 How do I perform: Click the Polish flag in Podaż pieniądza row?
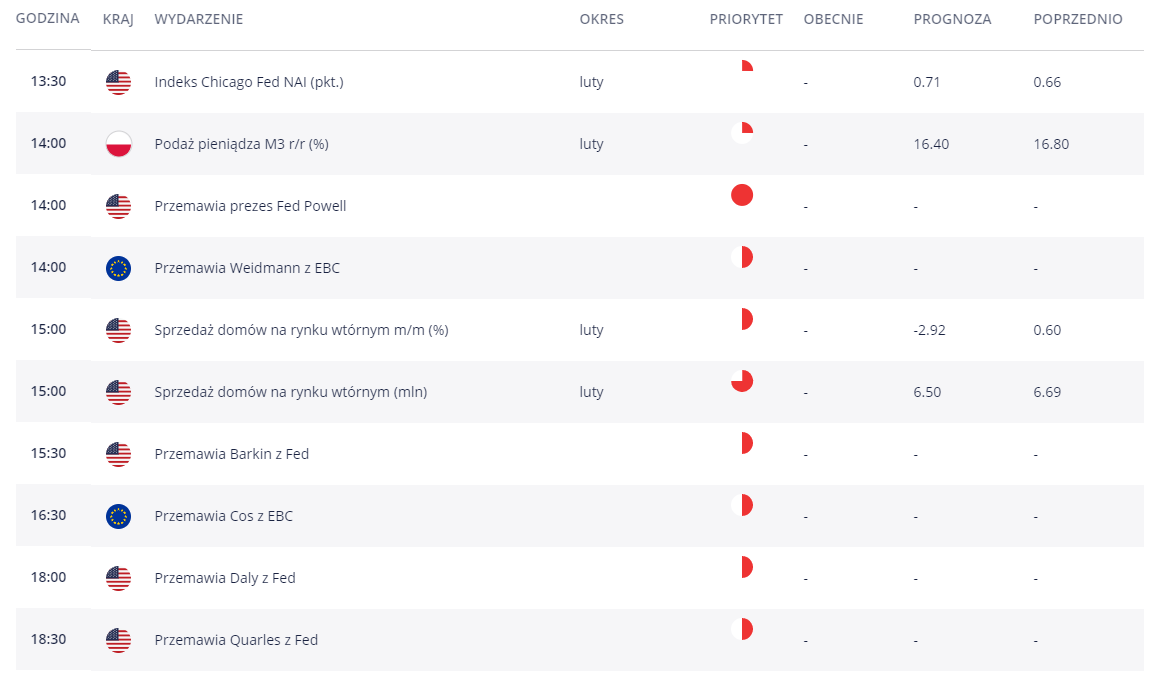[x=118, y=144]
